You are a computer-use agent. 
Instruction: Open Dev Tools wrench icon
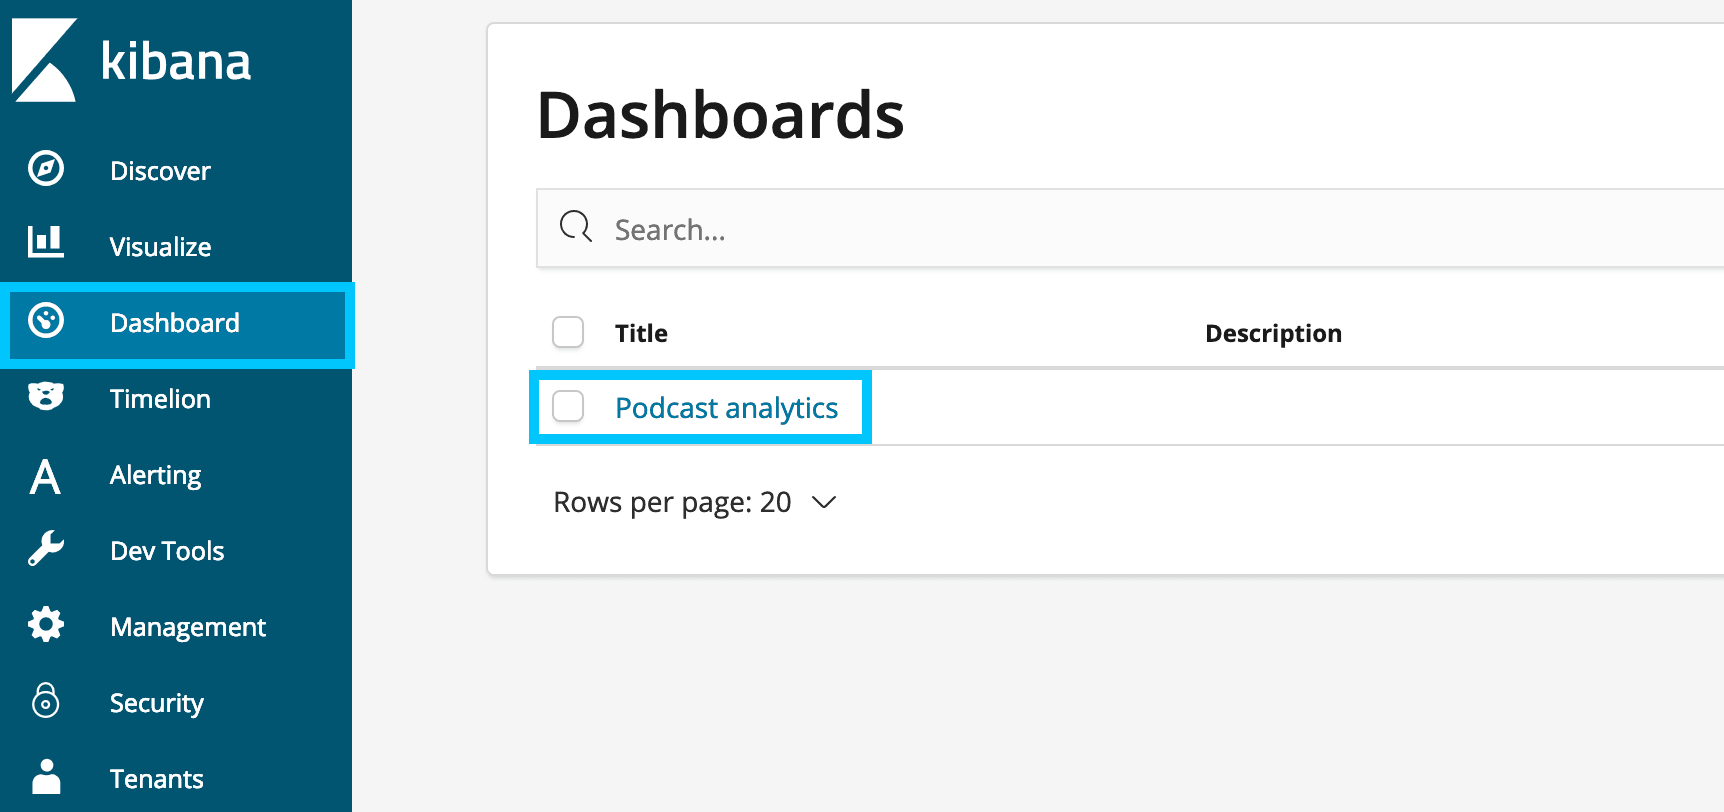point(46,549)
